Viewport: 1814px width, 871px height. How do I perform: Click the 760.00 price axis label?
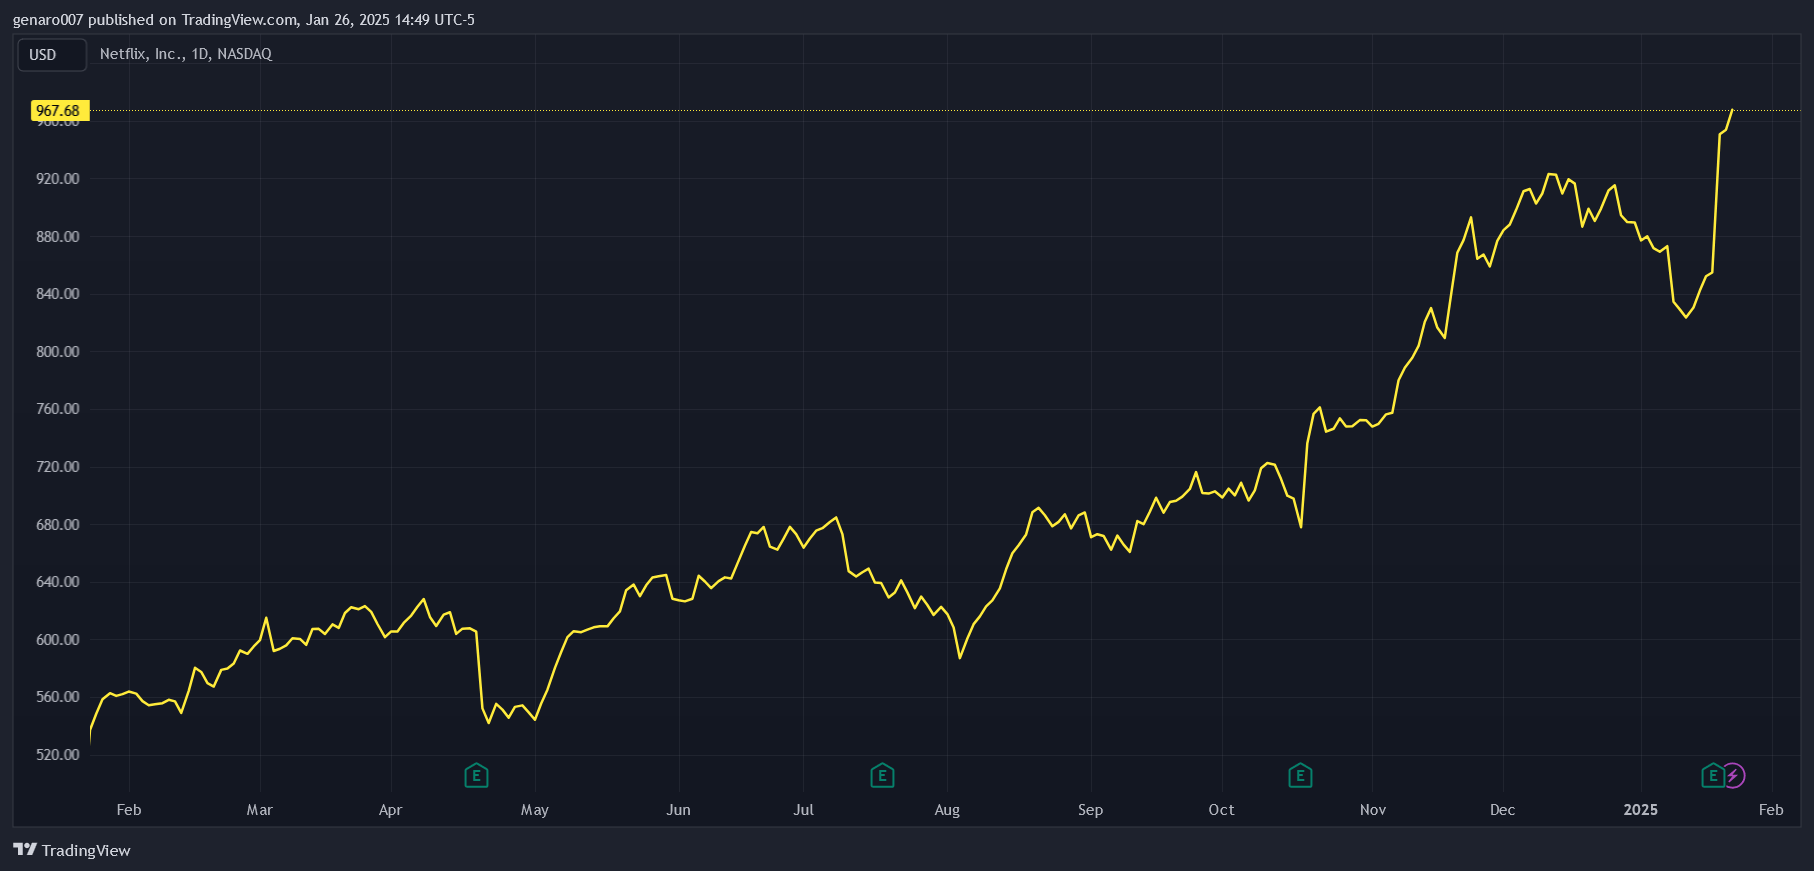coord(58,409)
